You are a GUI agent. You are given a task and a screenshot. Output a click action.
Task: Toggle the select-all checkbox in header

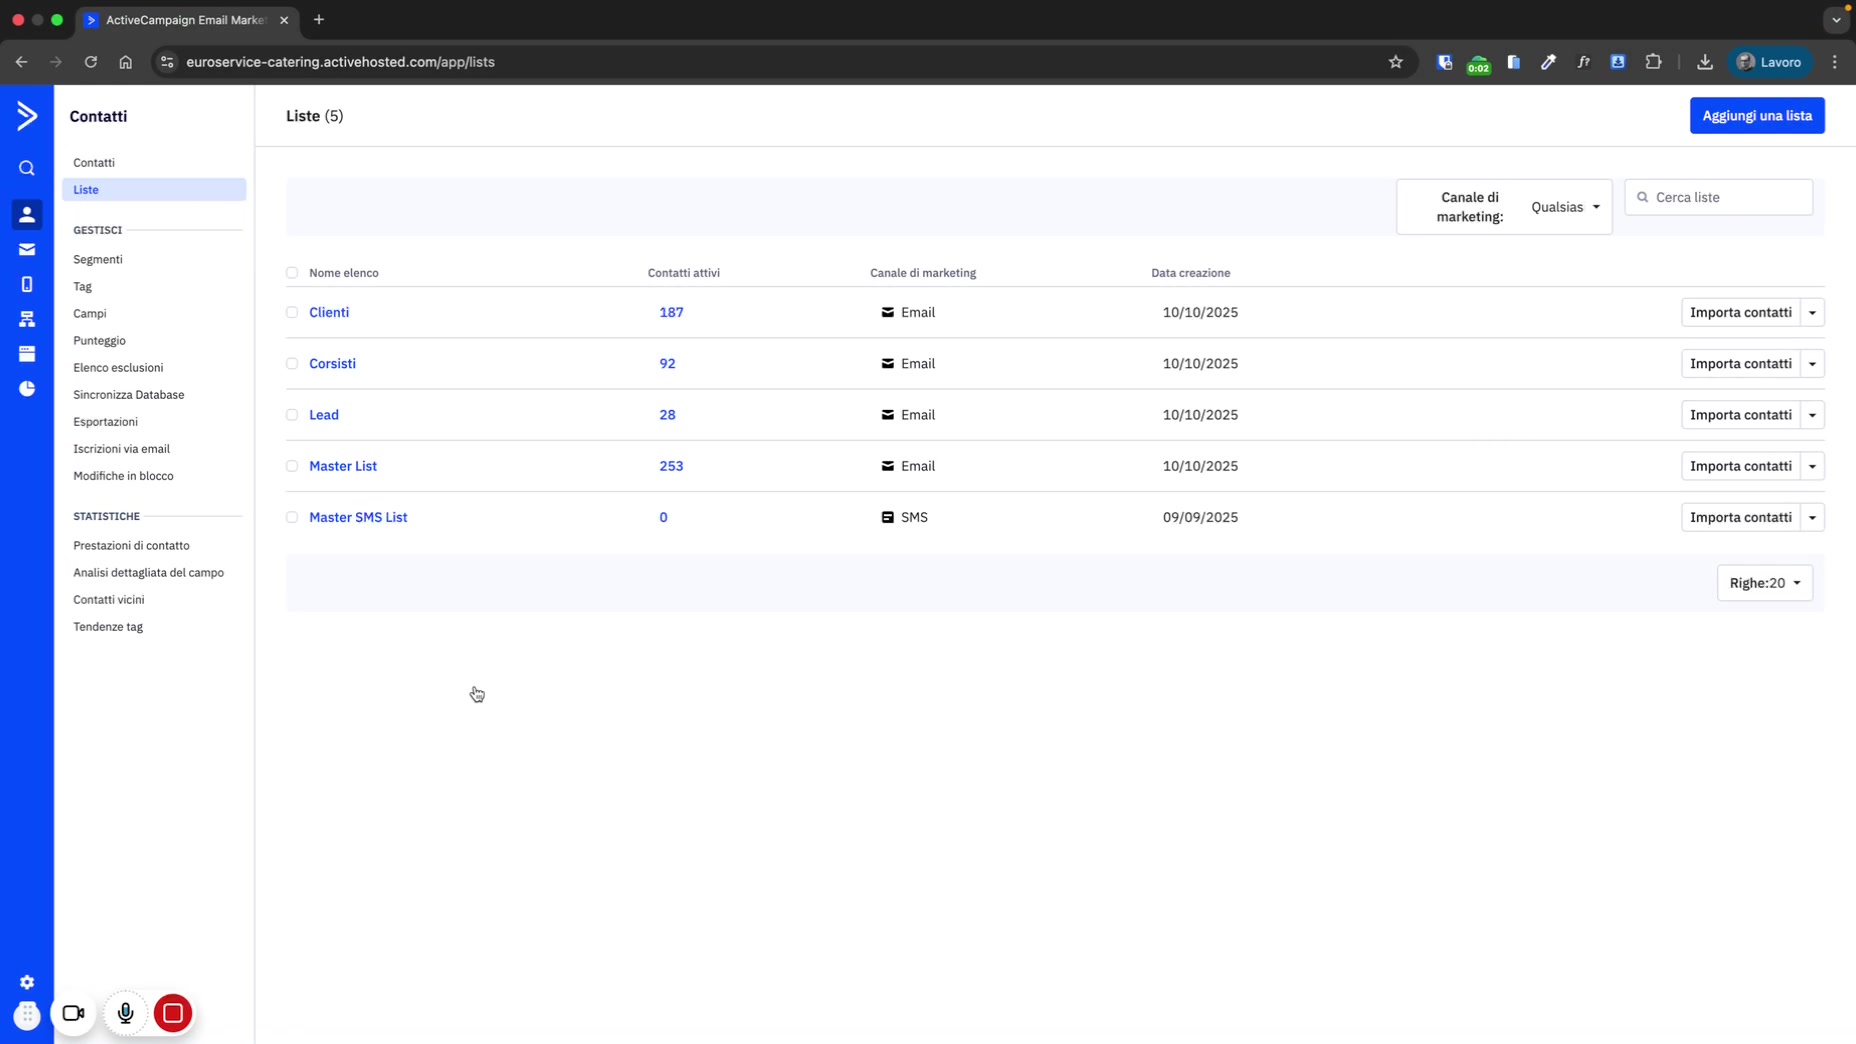292,273
